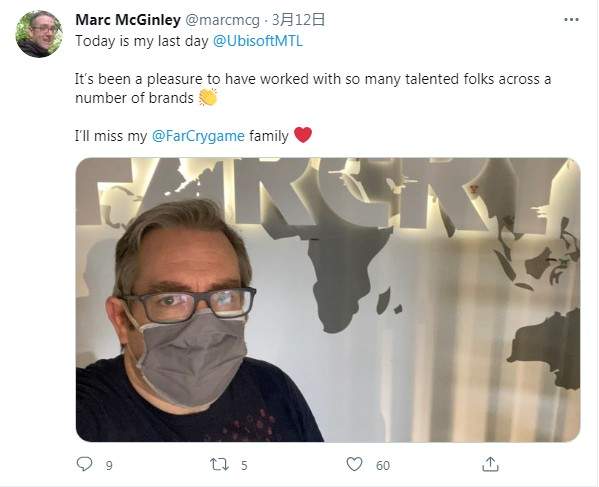Click the like count 60

coord(383,466)
